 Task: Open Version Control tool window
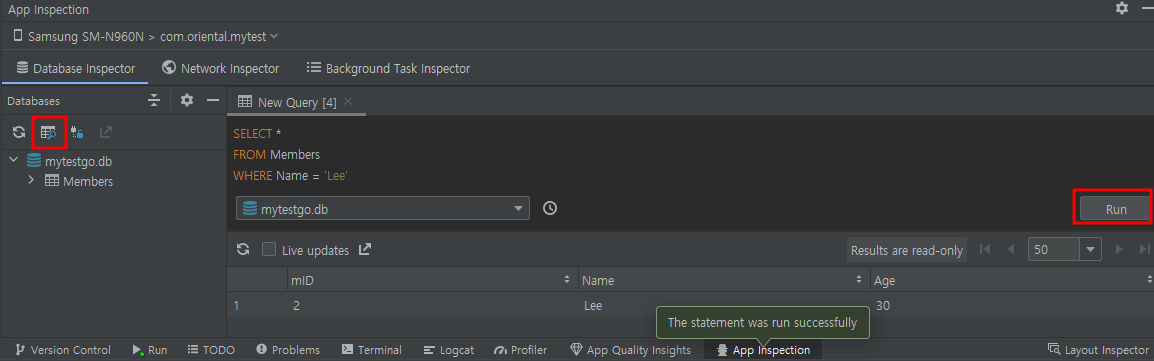click(x=63, y=350)
